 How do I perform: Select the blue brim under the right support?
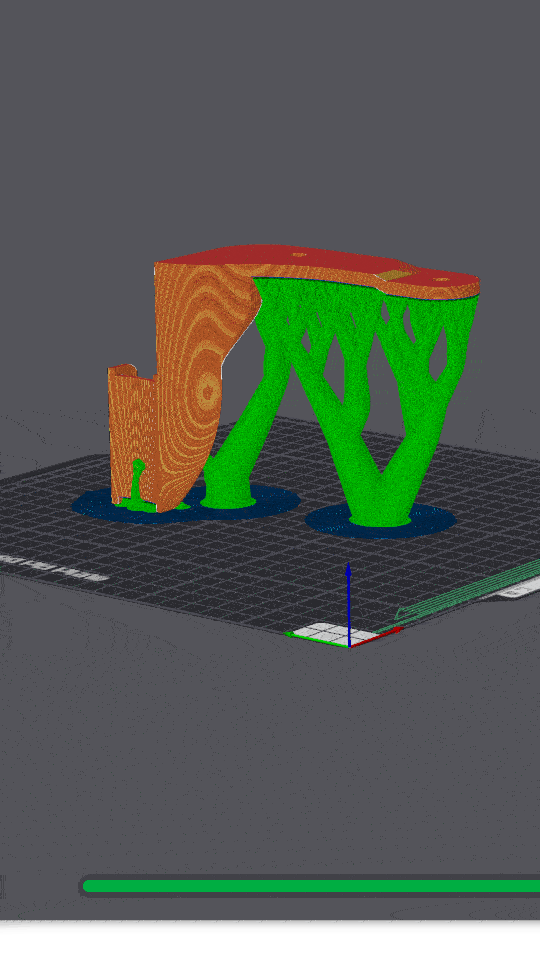(x=381, y=522)
